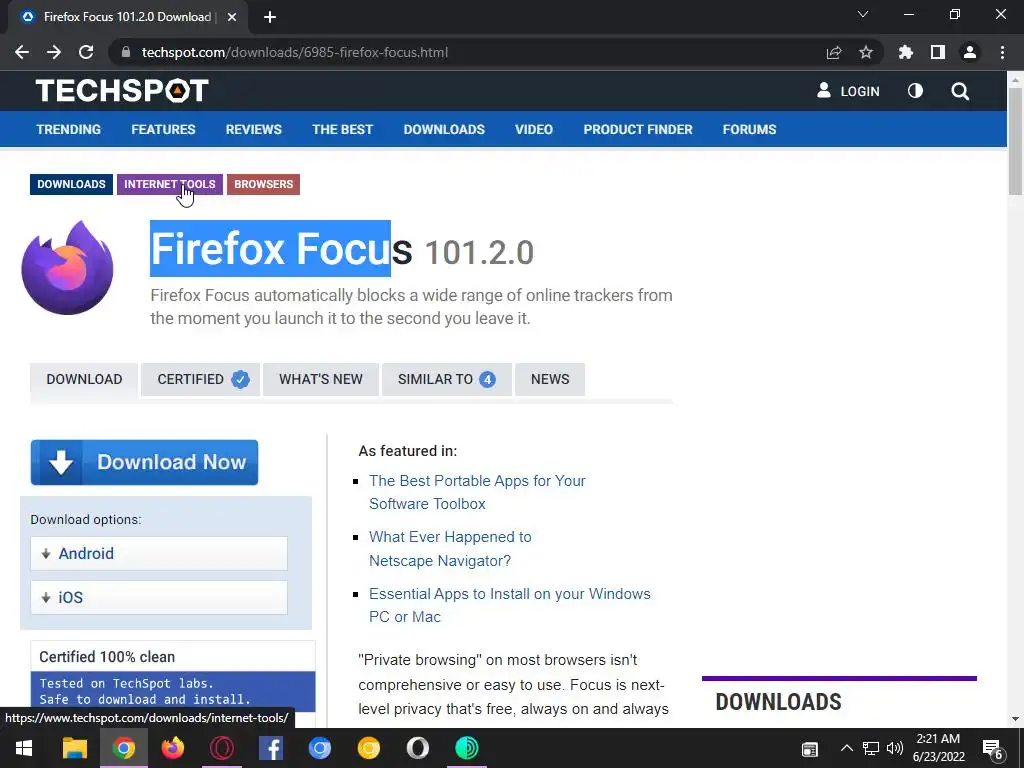Screen dimensions: 1024x768
Task: Select the SIMILAR TO tab
Action: point(447,379)
